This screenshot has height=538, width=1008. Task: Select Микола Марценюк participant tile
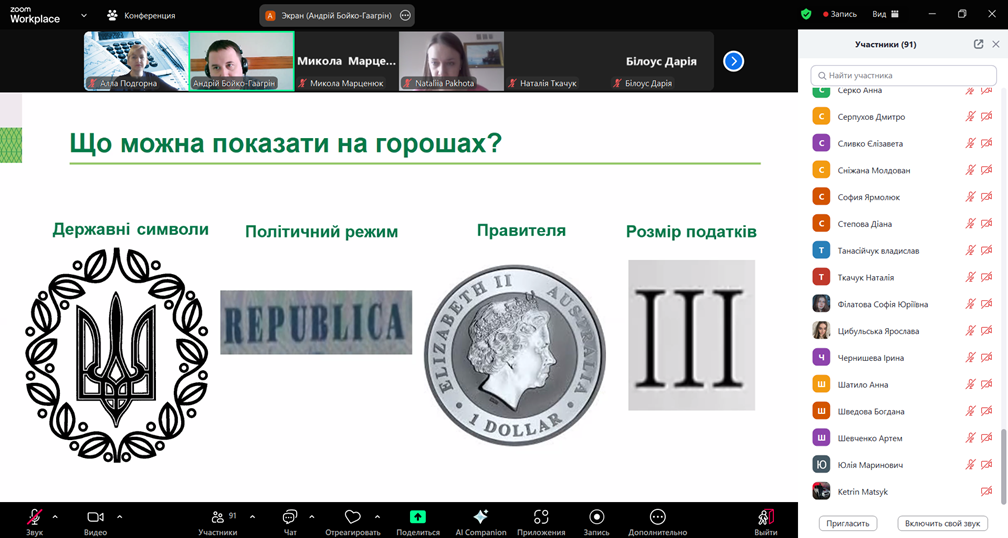coord(346,61)
